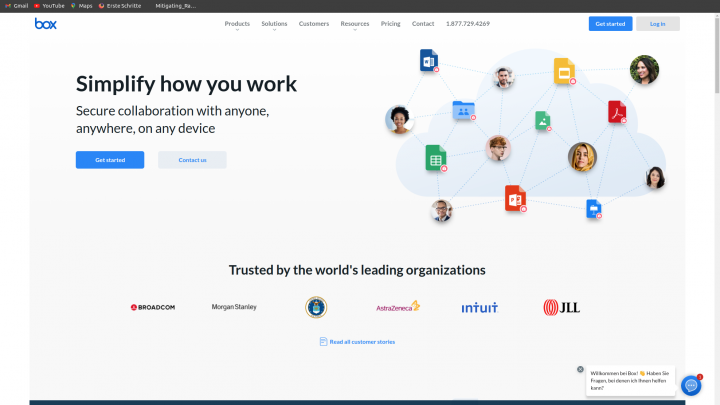This screenshot has height=405, width=720.
Task: Click the dark-haired woman avatar beside Slides icon
Action: click(644, 69)
